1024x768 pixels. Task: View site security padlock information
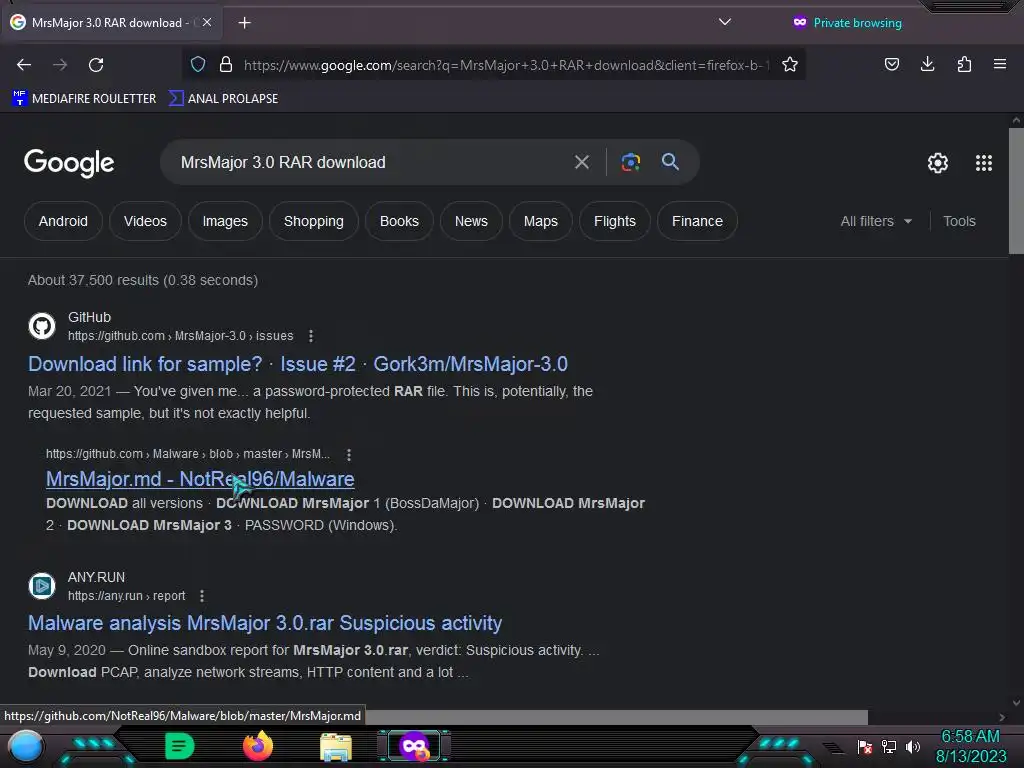tap(226, 64)
